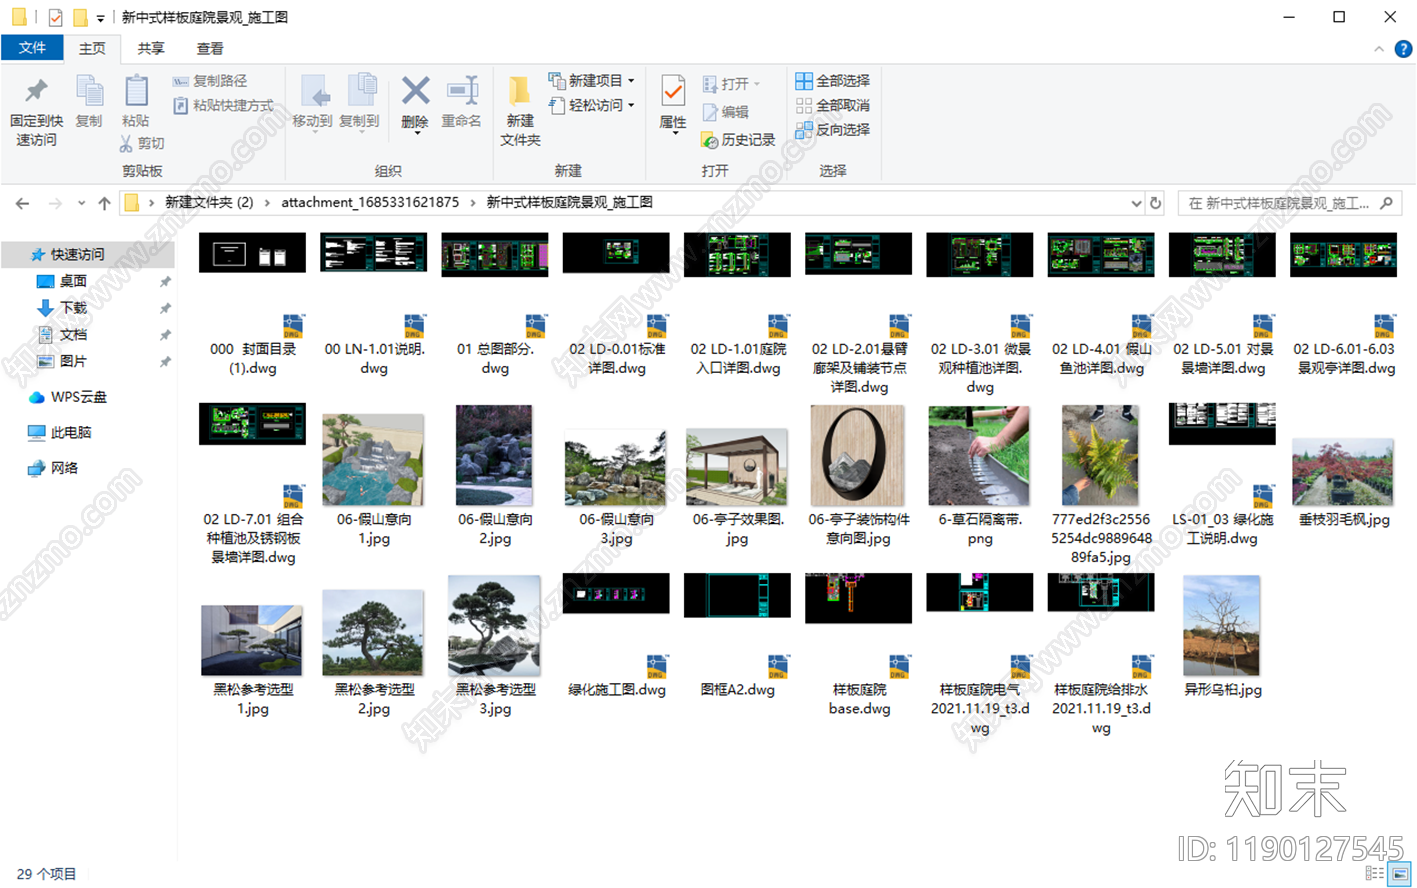1417x888 pixels.
Task: Select the Move To icon
Action: click(314, 92)
